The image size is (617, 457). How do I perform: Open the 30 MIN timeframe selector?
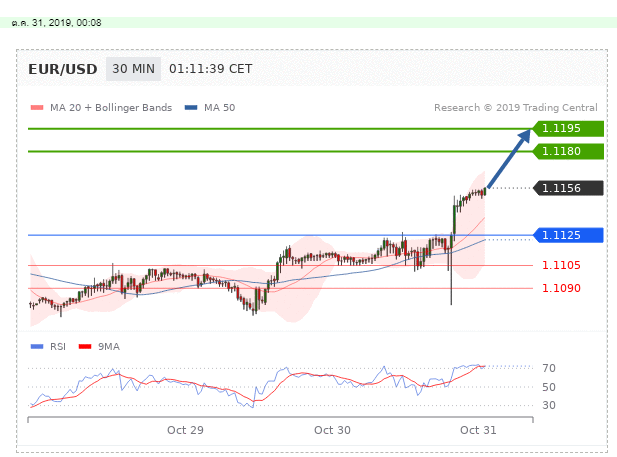132,69
